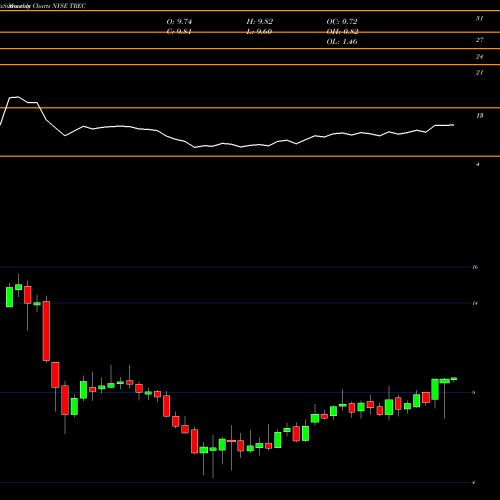Click the tall red candlestick falling from 14
The height and width of the screenshot is (500, 500).
pos(46,331)
